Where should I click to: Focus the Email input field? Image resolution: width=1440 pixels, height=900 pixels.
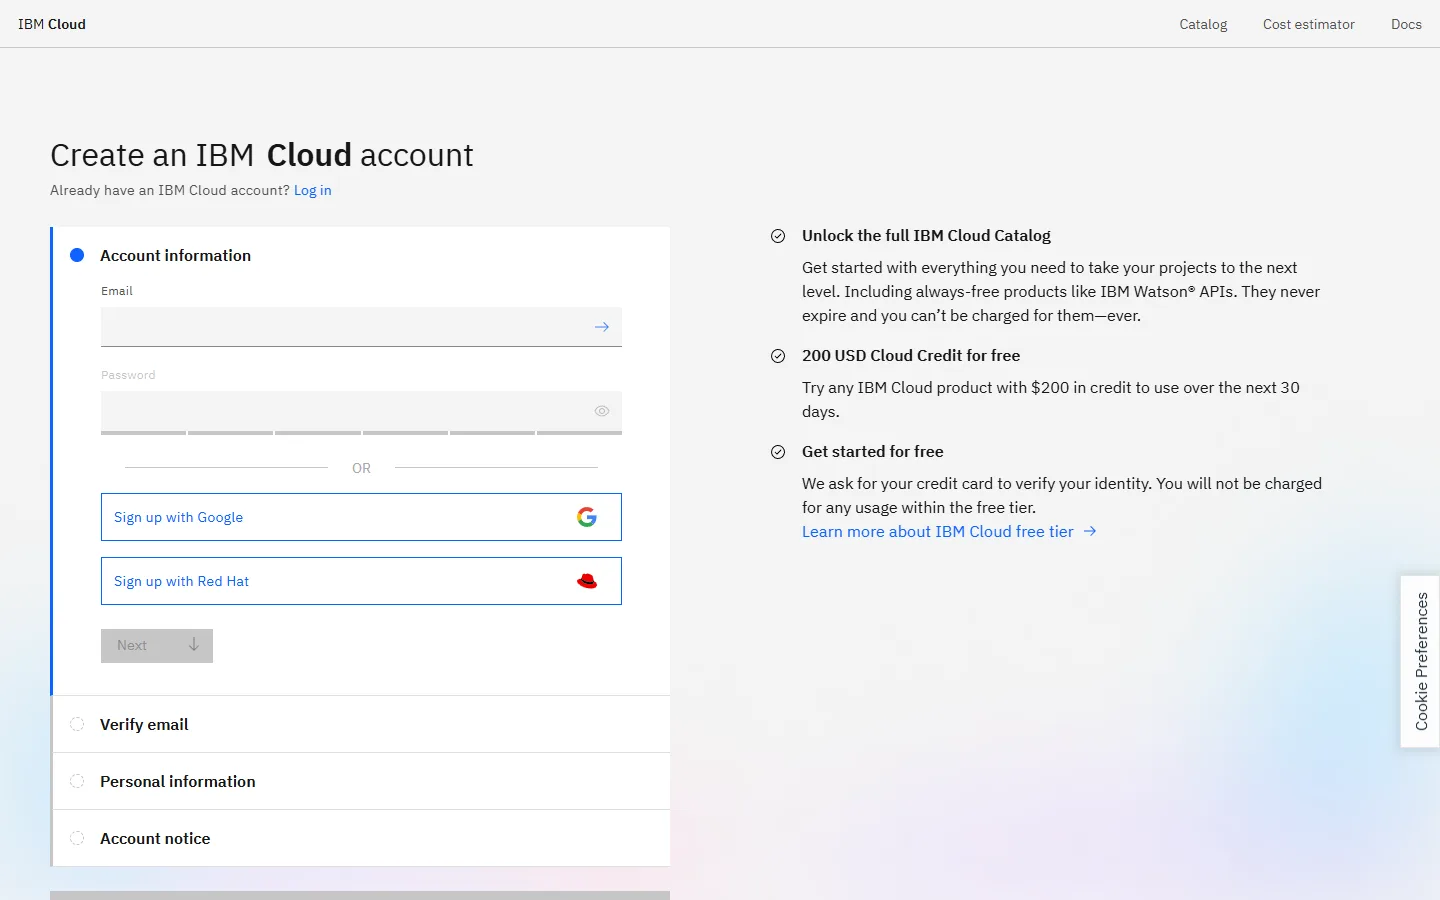tap(361, 327)
